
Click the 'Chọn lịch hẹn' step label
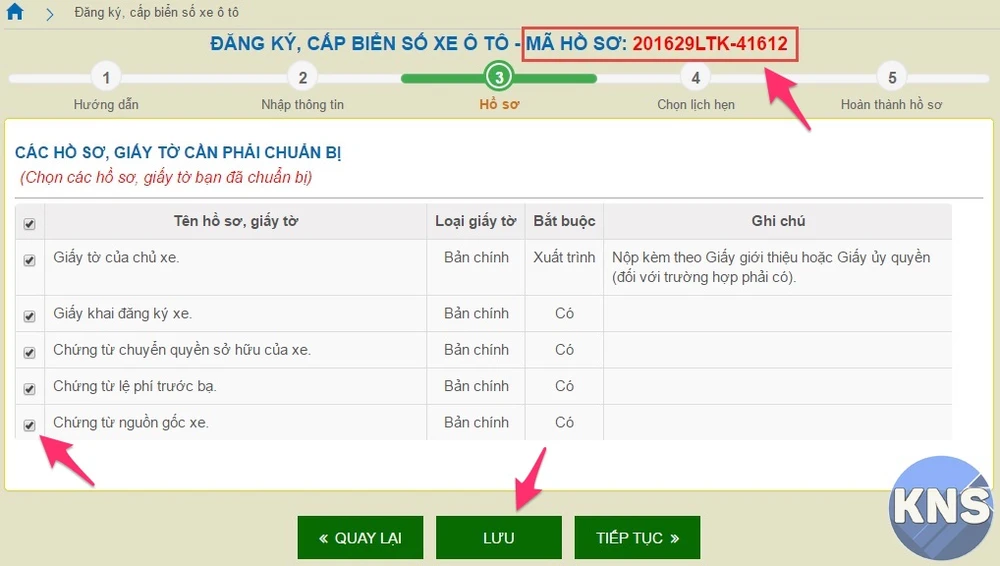coord(696,105)
